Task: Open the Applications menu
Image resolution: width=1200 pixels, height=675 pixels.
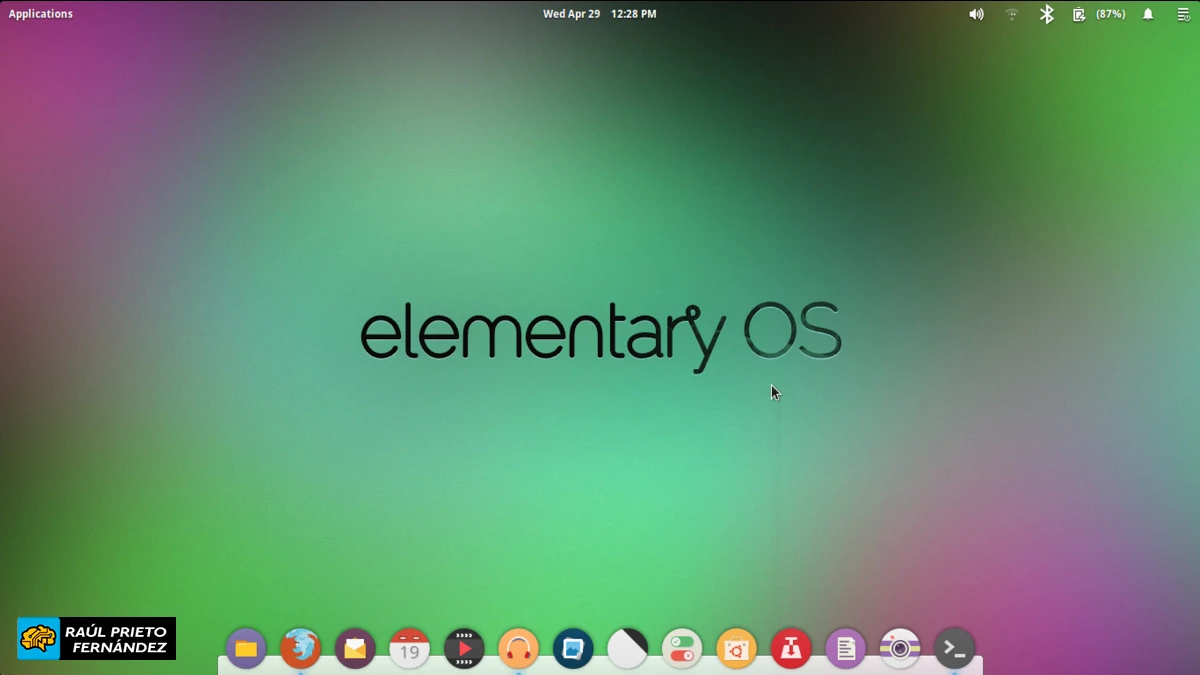Action: tap(41, 14)
